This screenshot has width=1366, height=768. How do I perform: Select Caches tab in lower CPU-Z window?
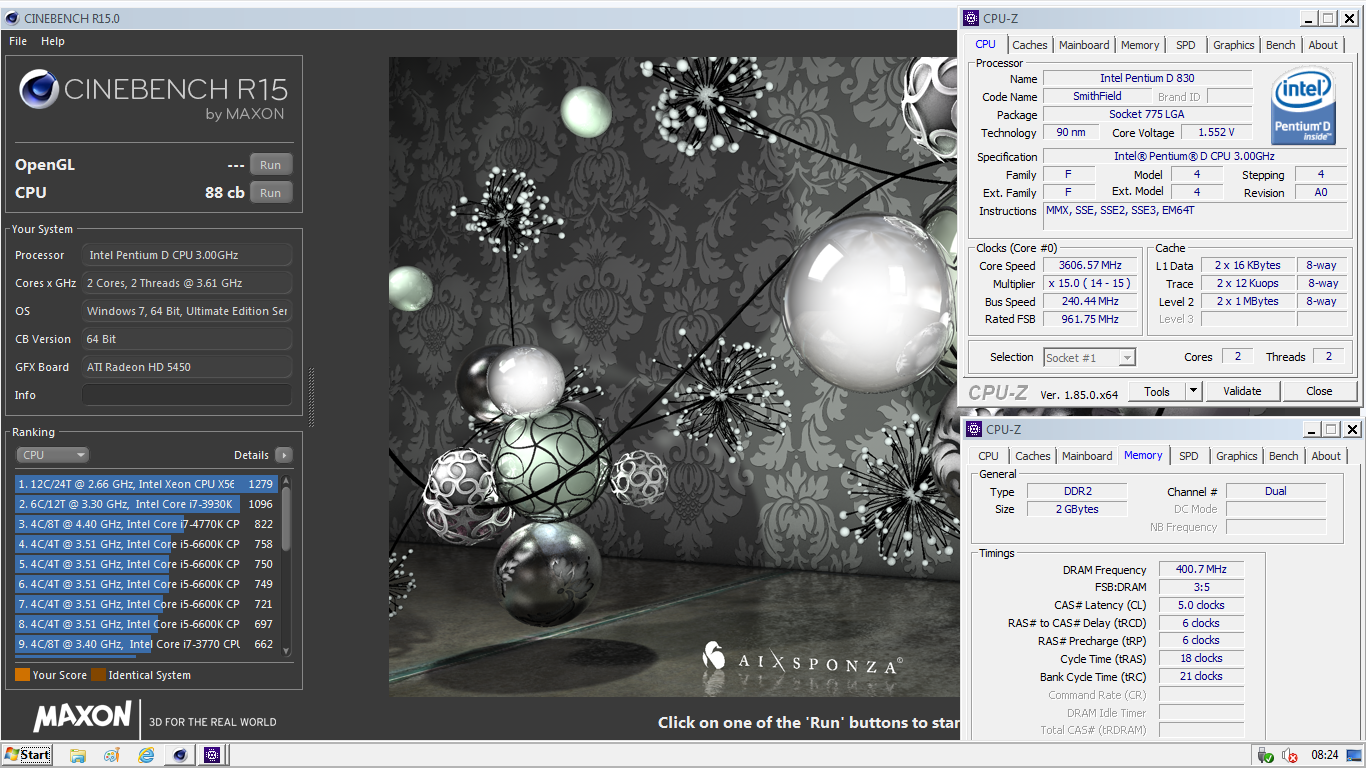coord(1033,456)
